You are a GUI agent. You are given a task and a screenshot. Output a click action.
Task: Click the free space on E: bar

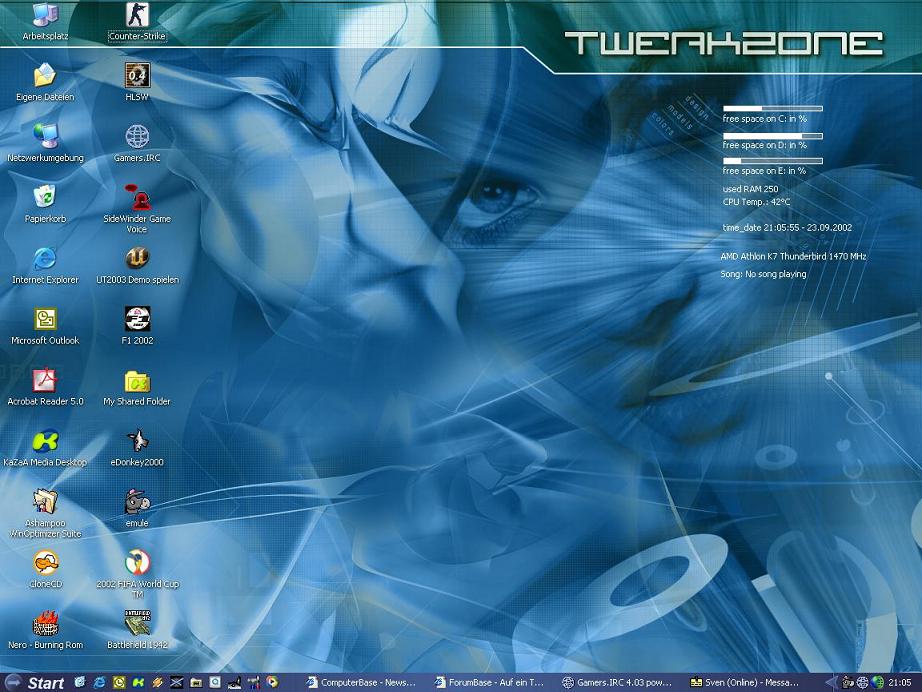click(x=773, y=161)
